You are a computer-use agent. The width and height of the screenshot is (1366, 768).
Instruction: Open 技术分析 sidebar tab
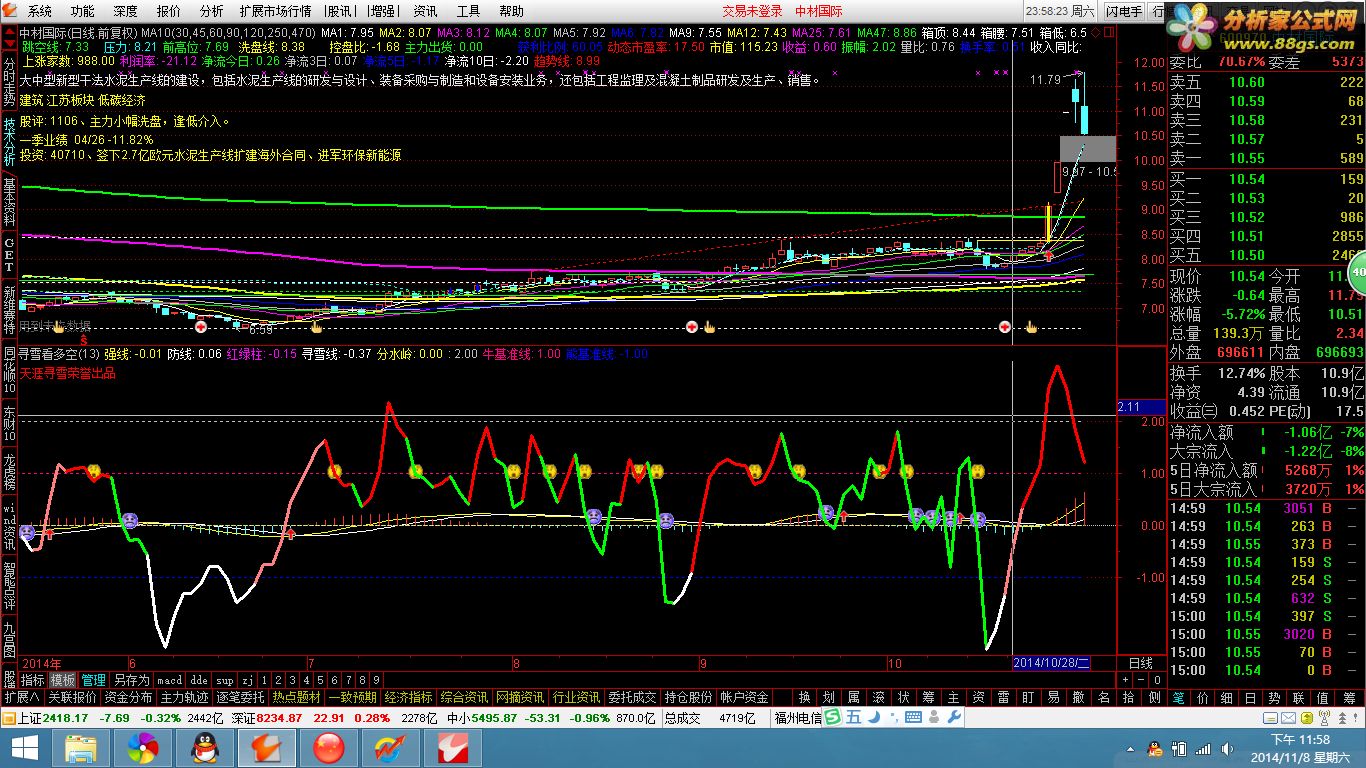pos(9,140)
